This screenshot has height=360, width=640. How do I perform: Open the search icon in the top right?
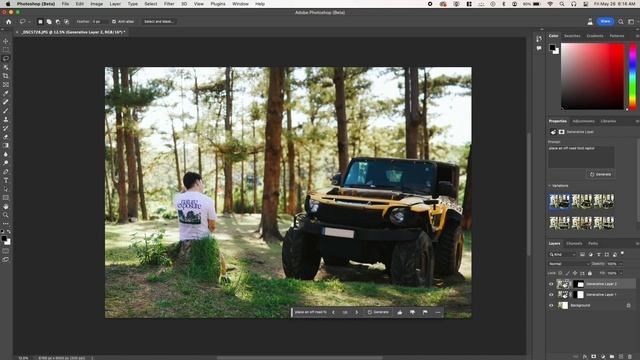[621, 22]
